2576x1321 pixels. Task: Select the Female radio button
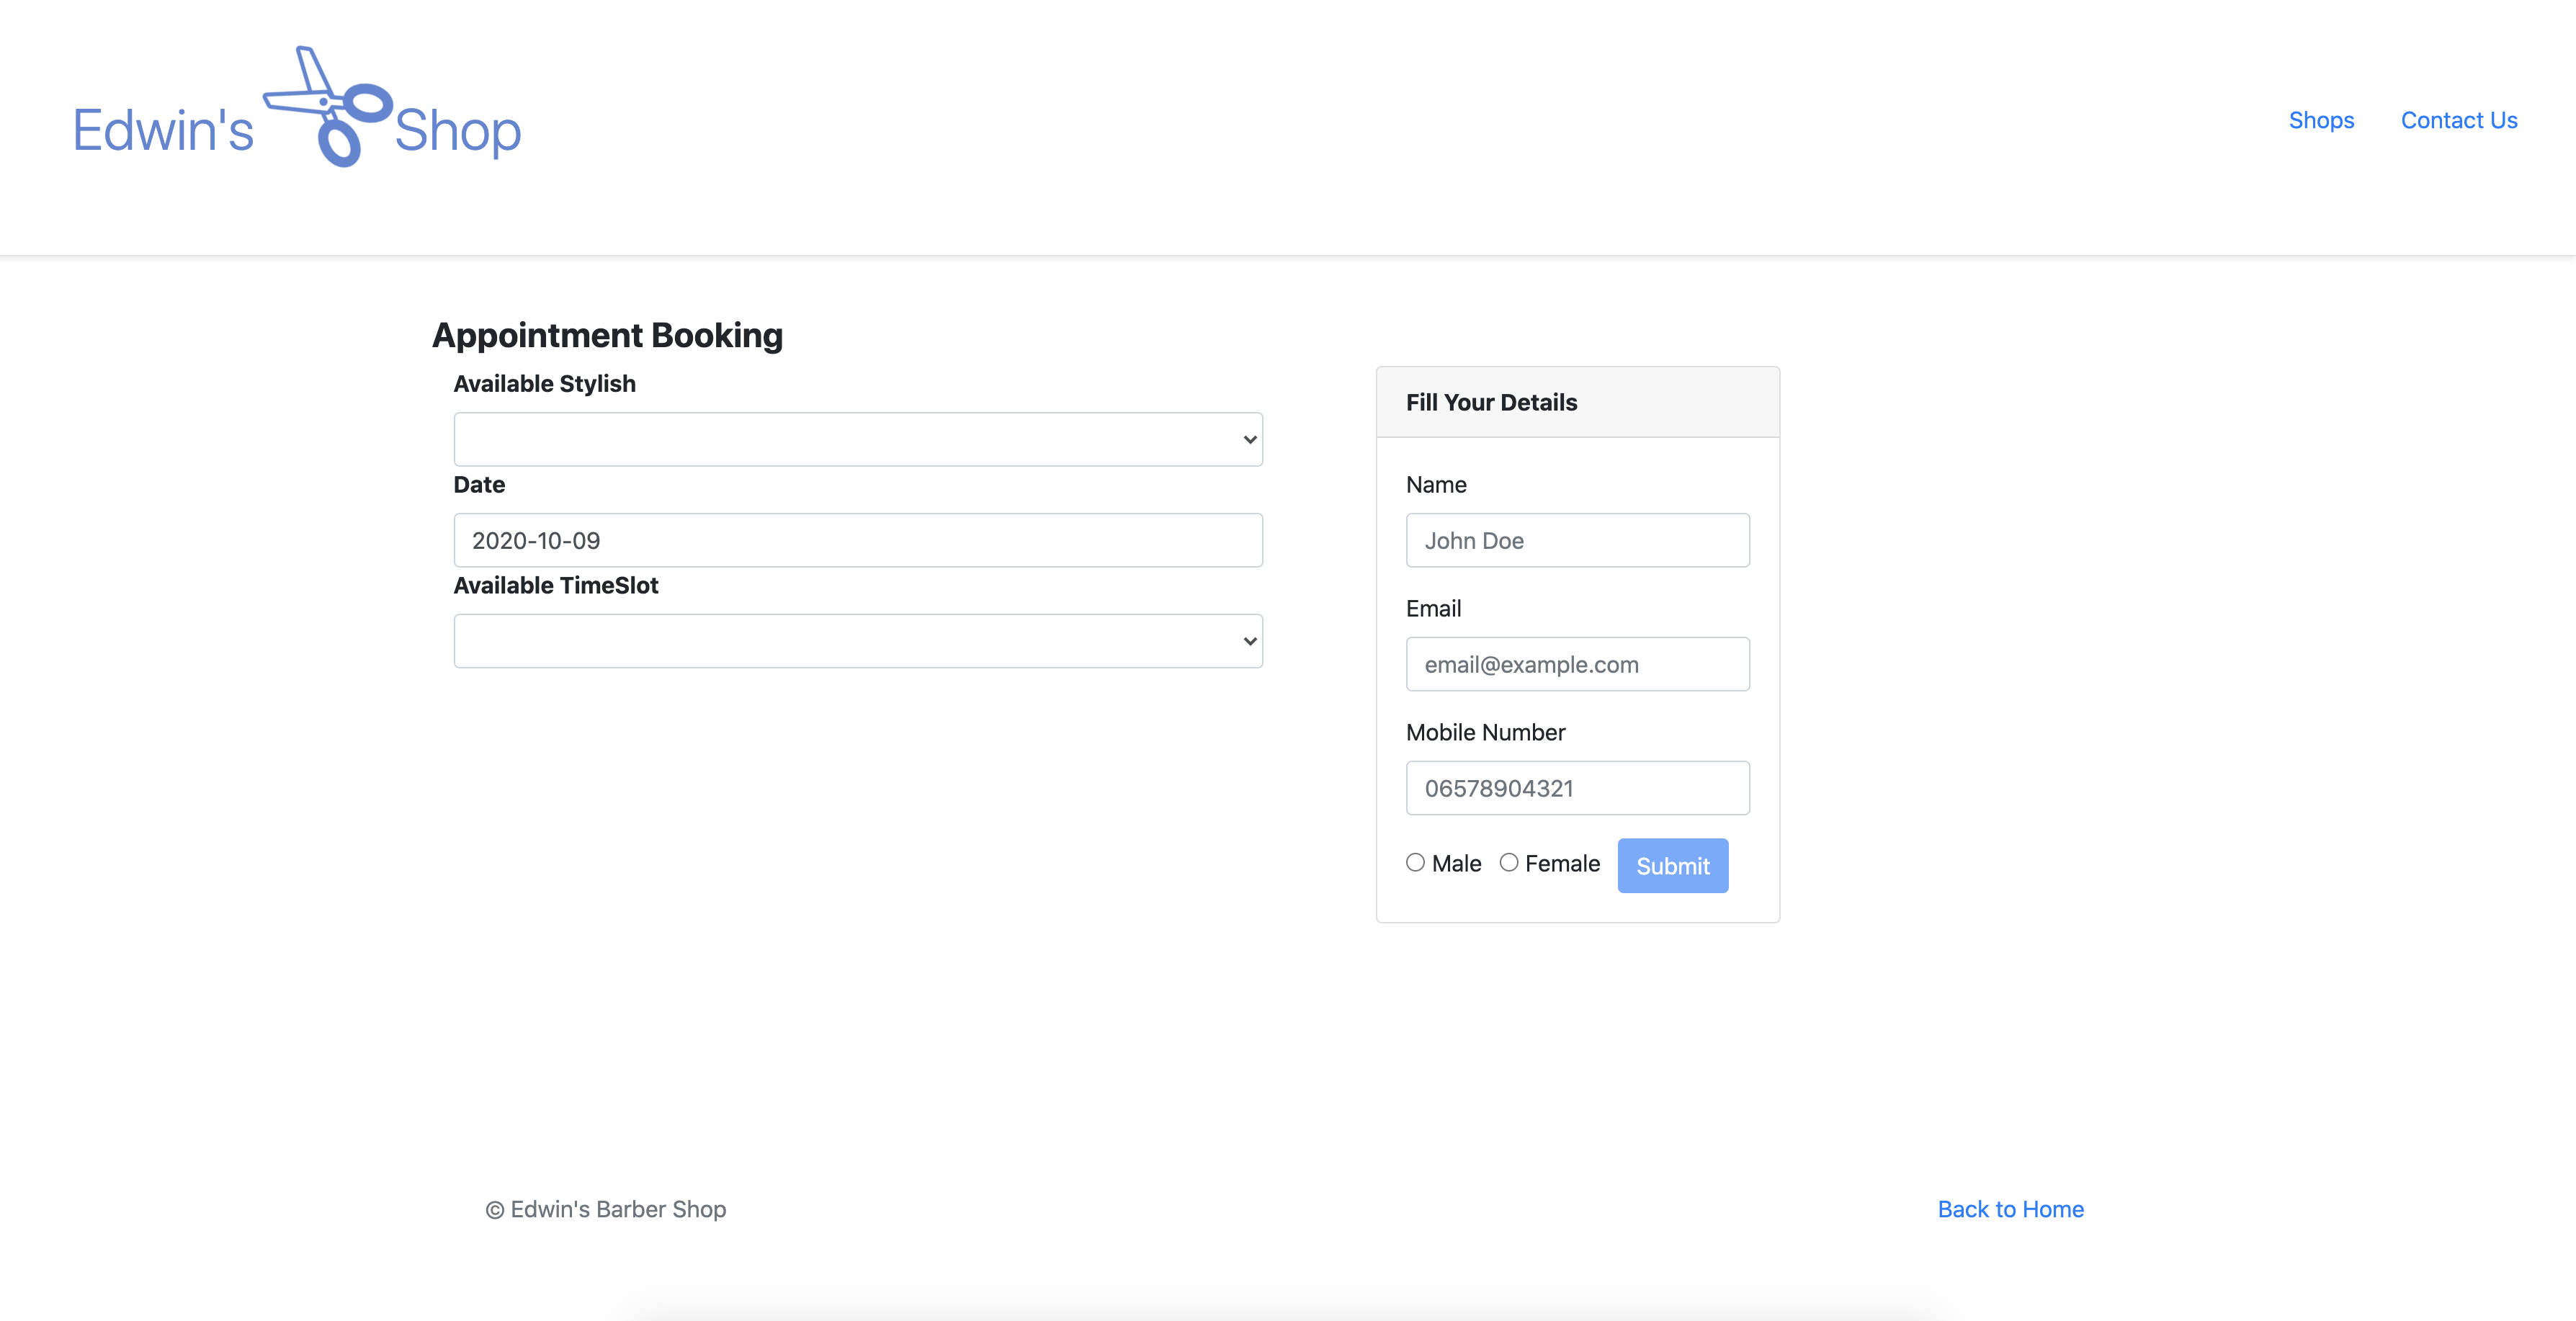[x=1508, y=862]
